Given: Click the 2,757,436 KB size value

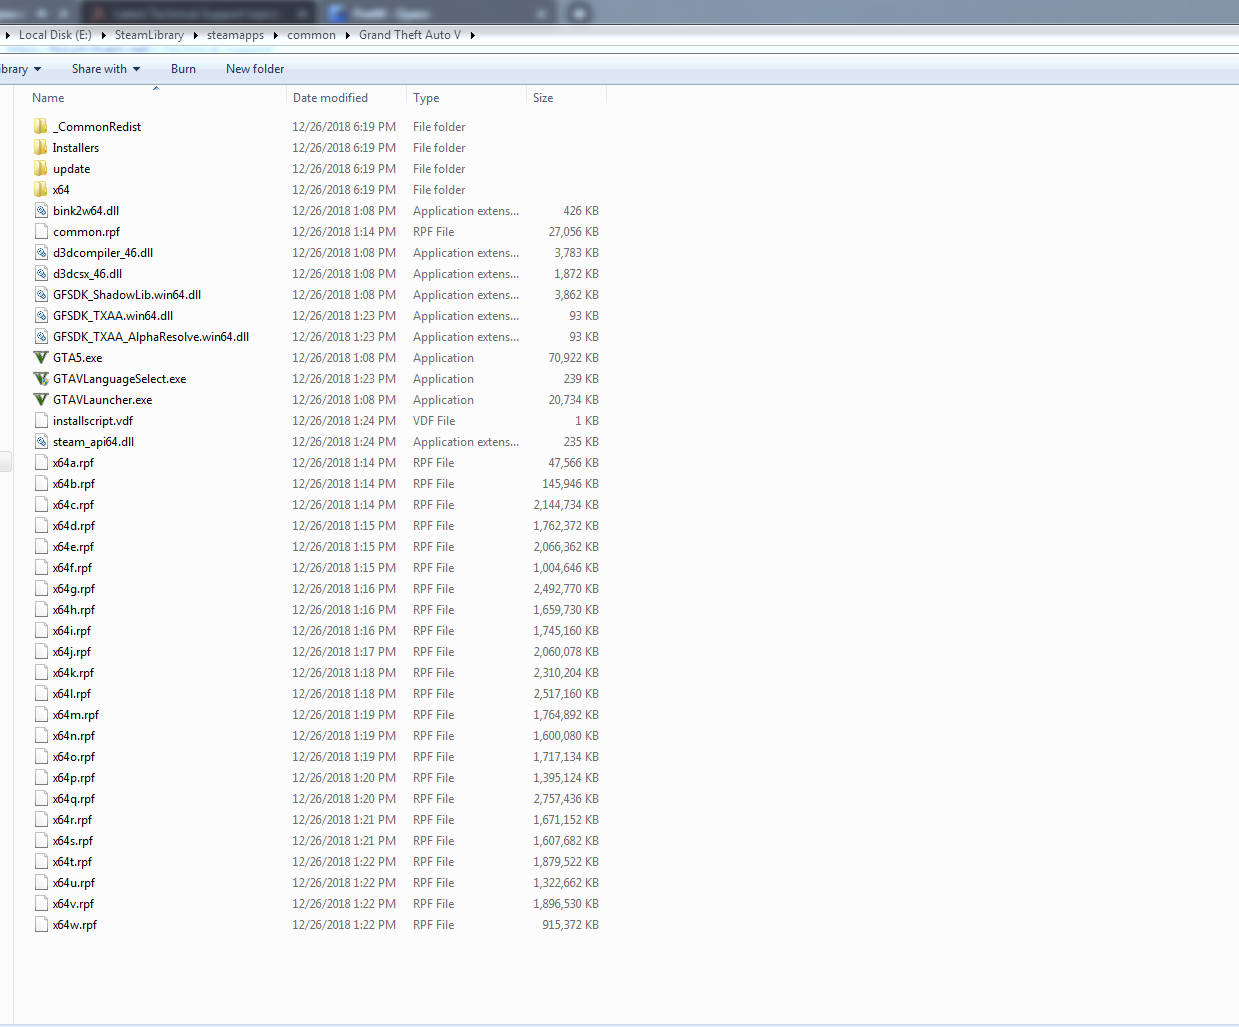Looking at the screenshot, I should pyautogui.click(x=566, y=799).
